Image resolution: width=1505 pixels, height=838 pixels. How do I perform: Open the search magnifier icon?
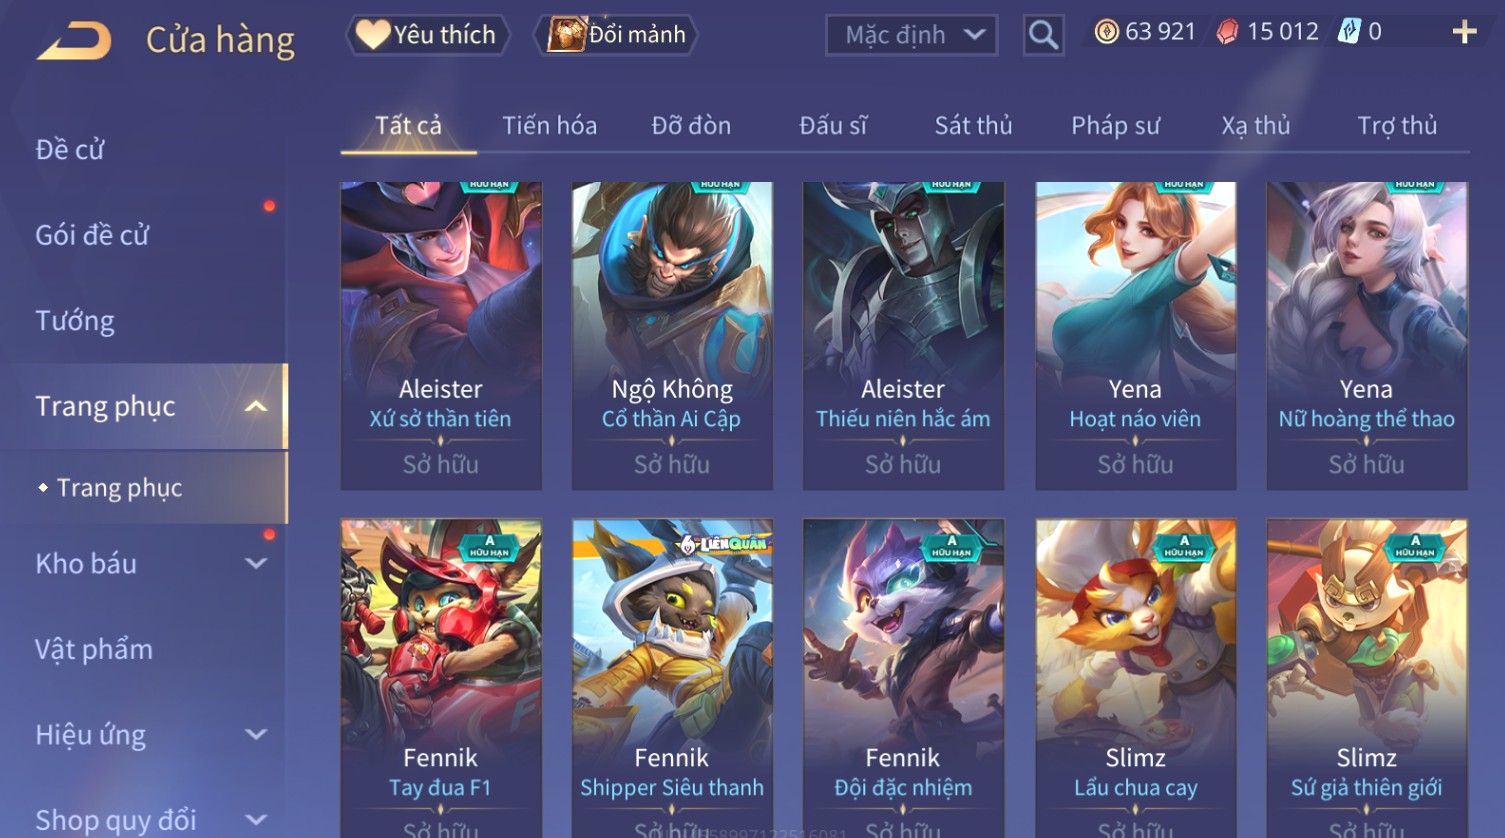tap(1043, 36)
